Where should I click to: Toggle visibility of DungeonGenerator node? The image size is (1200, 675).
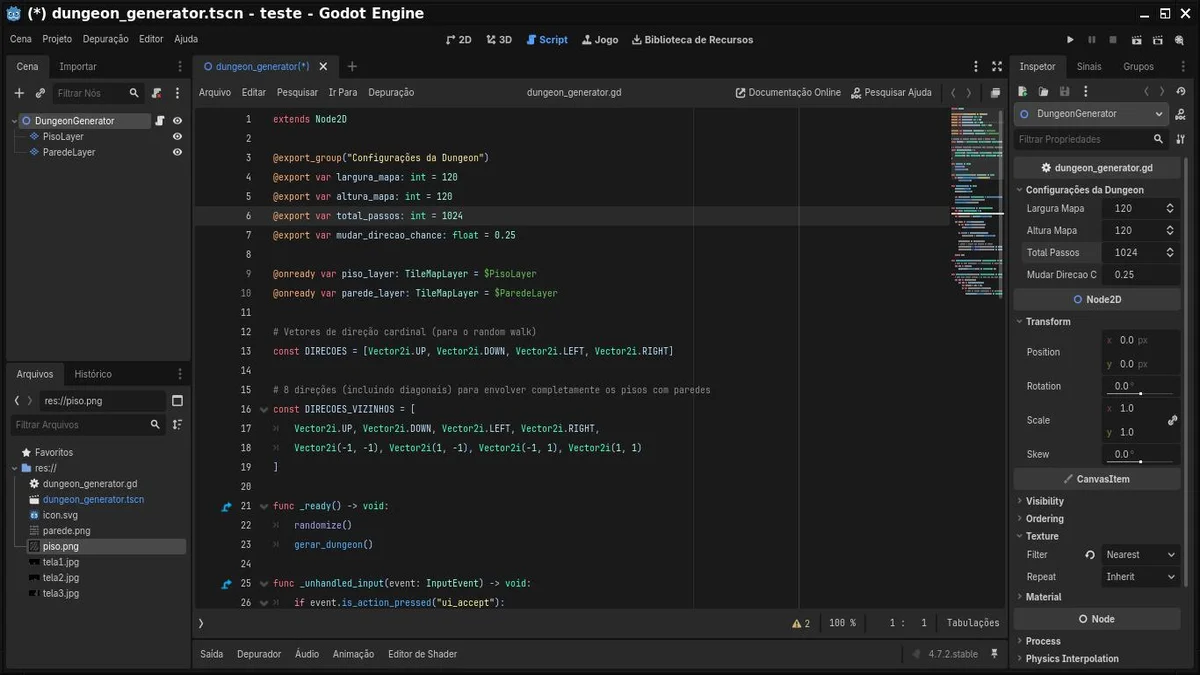pos(177,121)
